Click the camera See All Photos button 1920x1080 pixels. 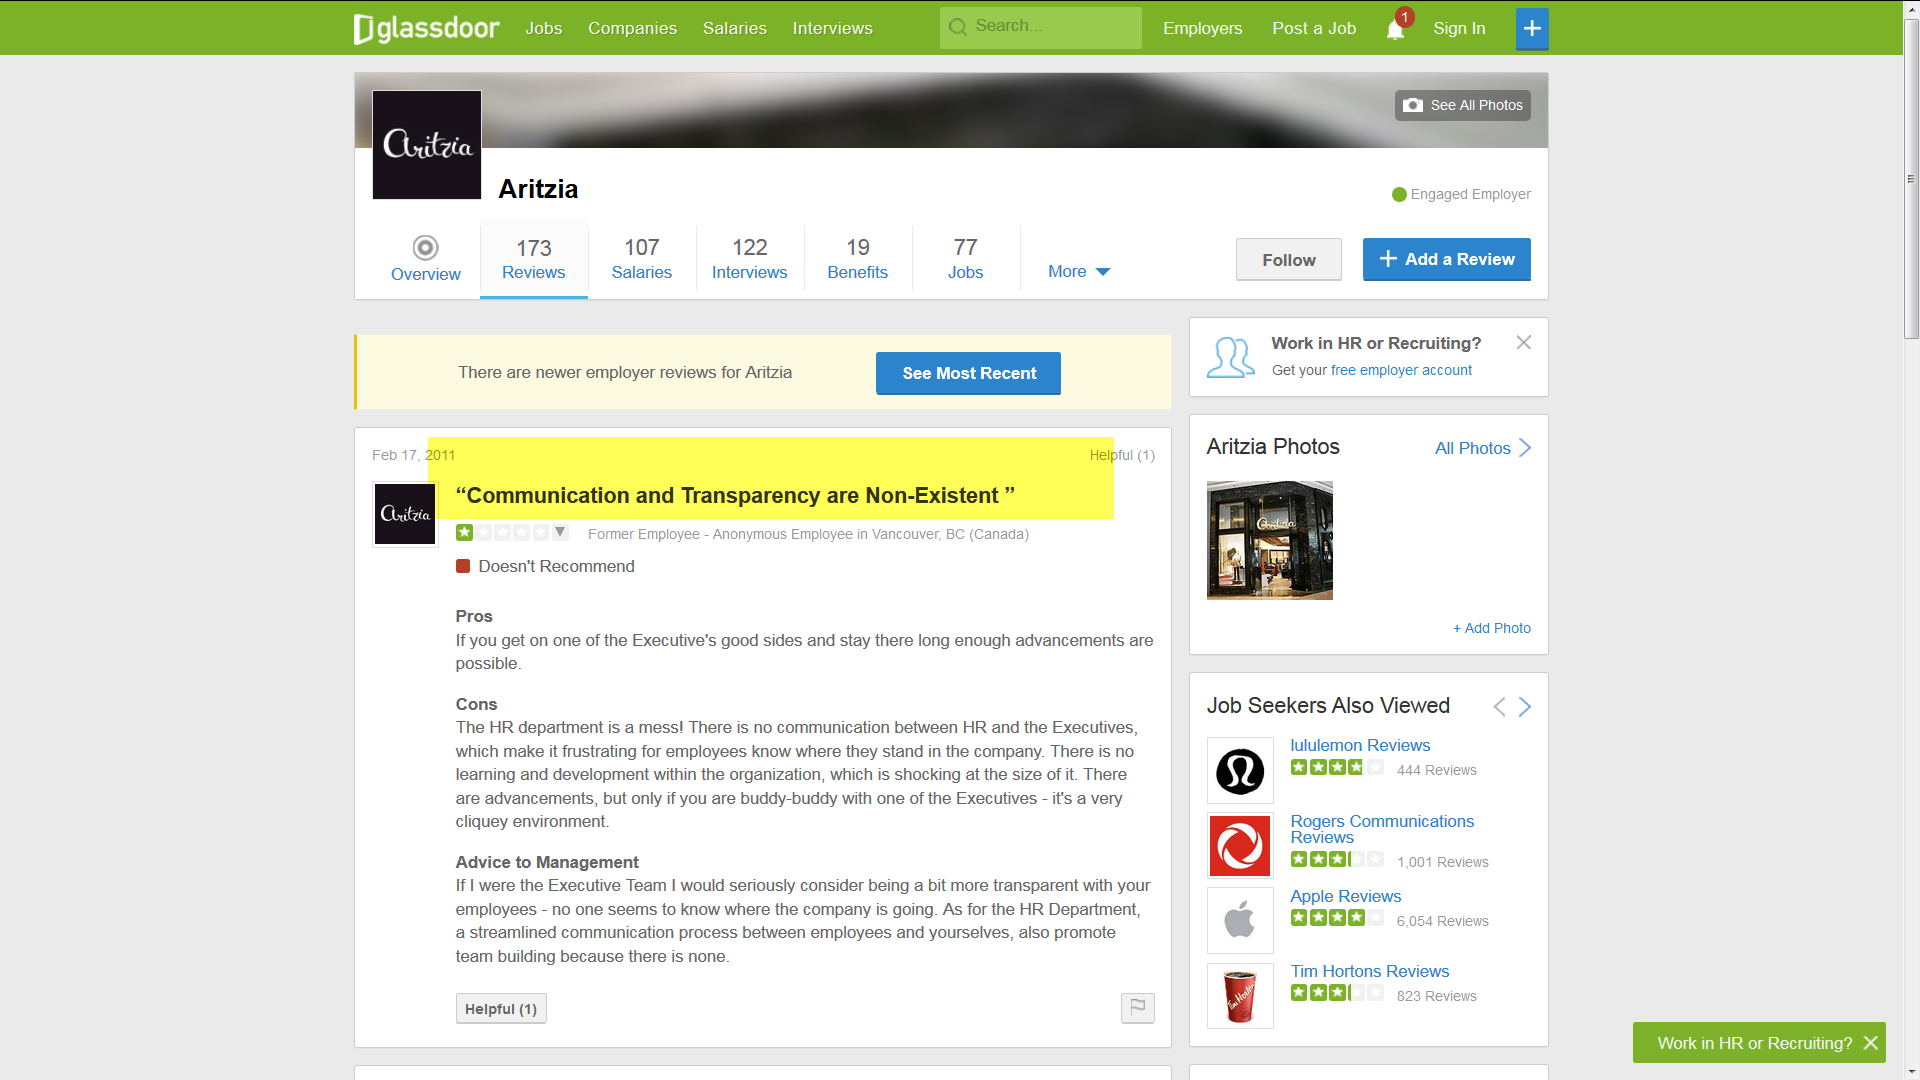coord(1462,105)
